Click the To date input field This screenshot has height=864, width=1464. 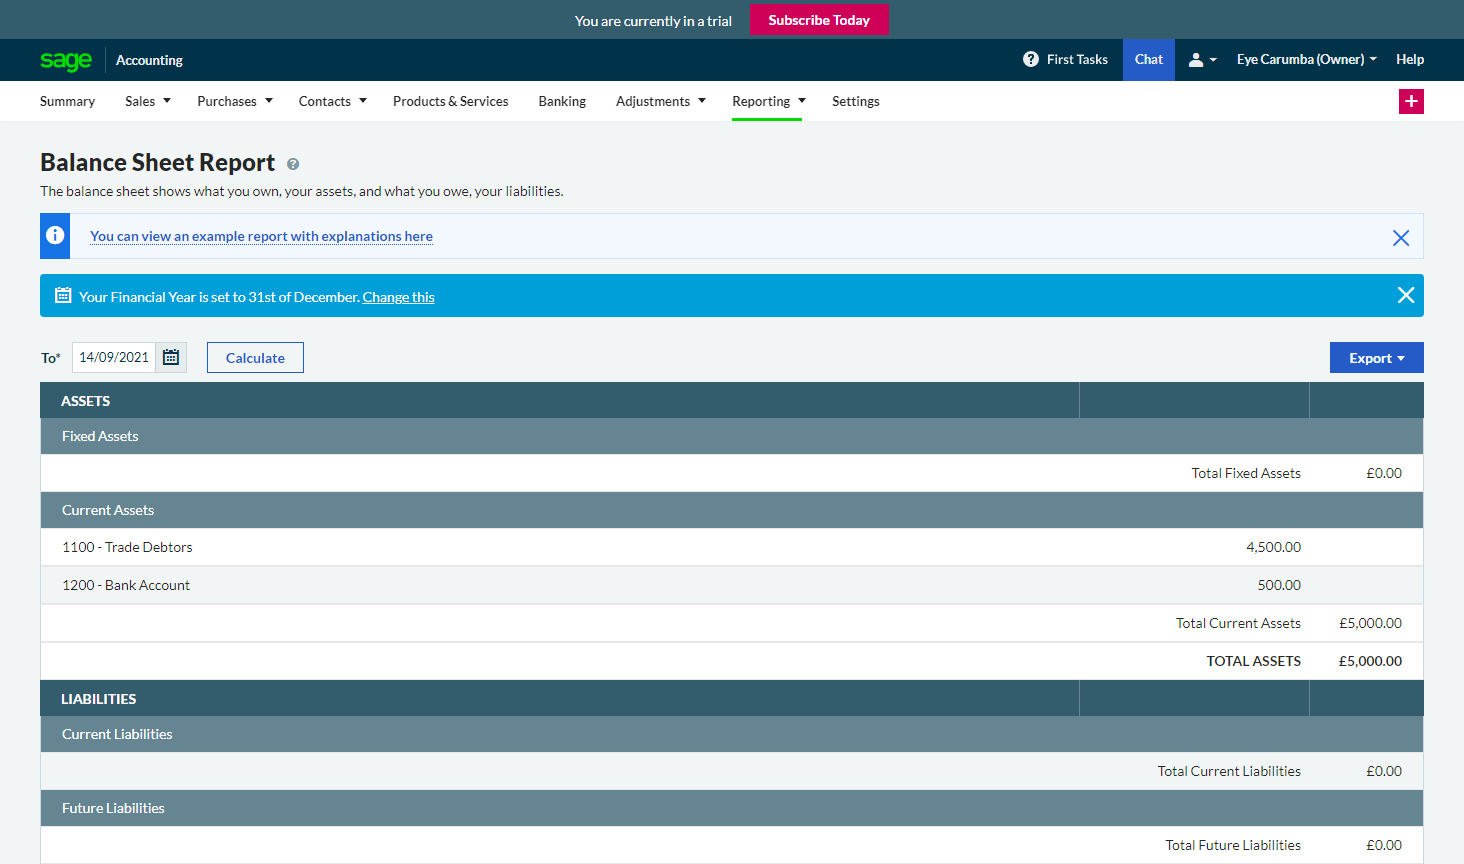coord(114,357)
